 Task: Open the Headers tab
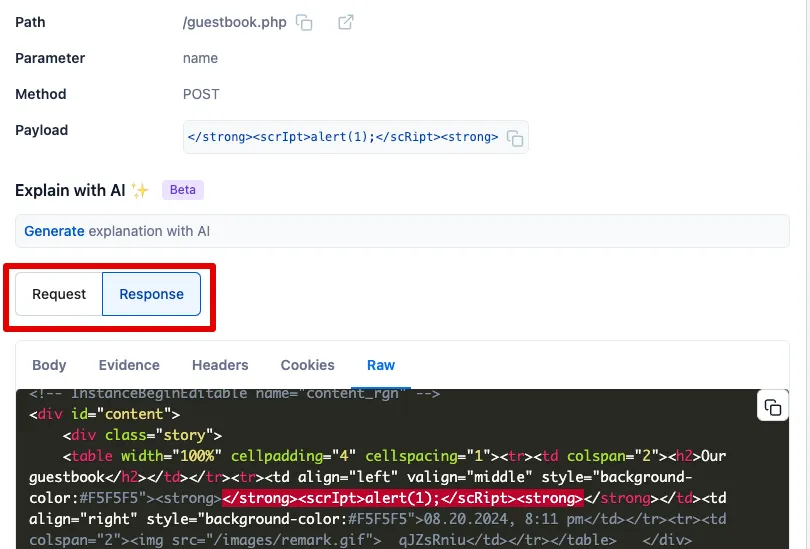pyautogui.click(x=220, y=365)
